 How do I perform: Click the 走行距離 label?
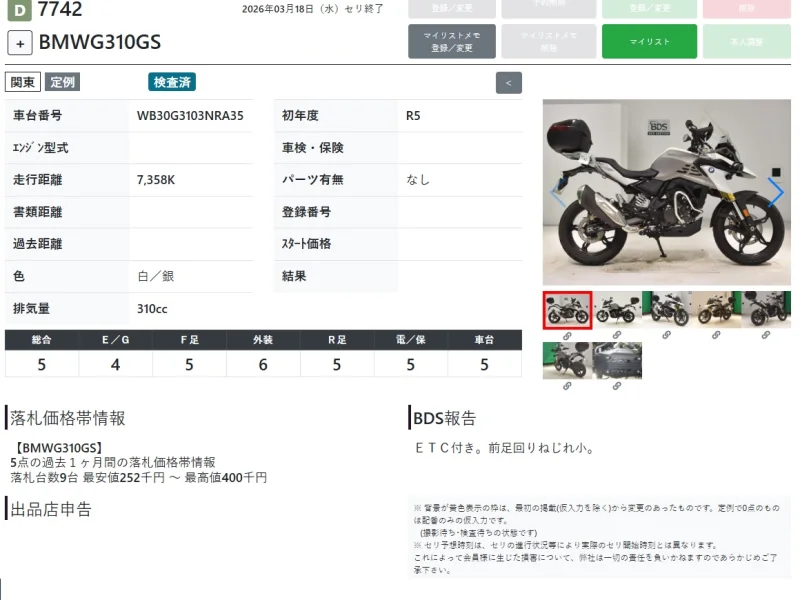pos(37,180)
